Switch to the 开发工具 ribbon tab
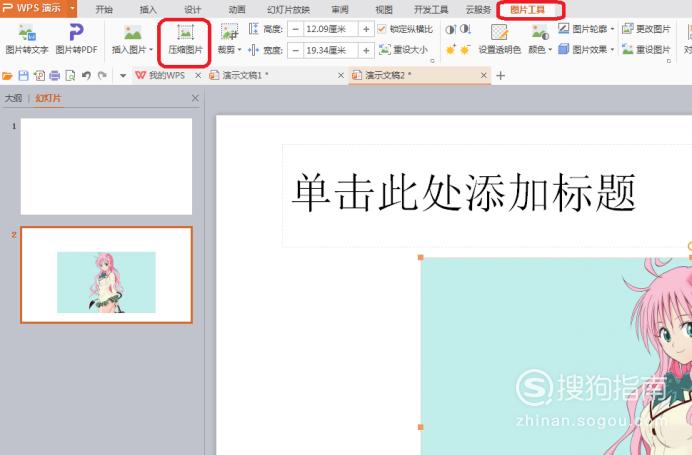 (x=431, y=9)
